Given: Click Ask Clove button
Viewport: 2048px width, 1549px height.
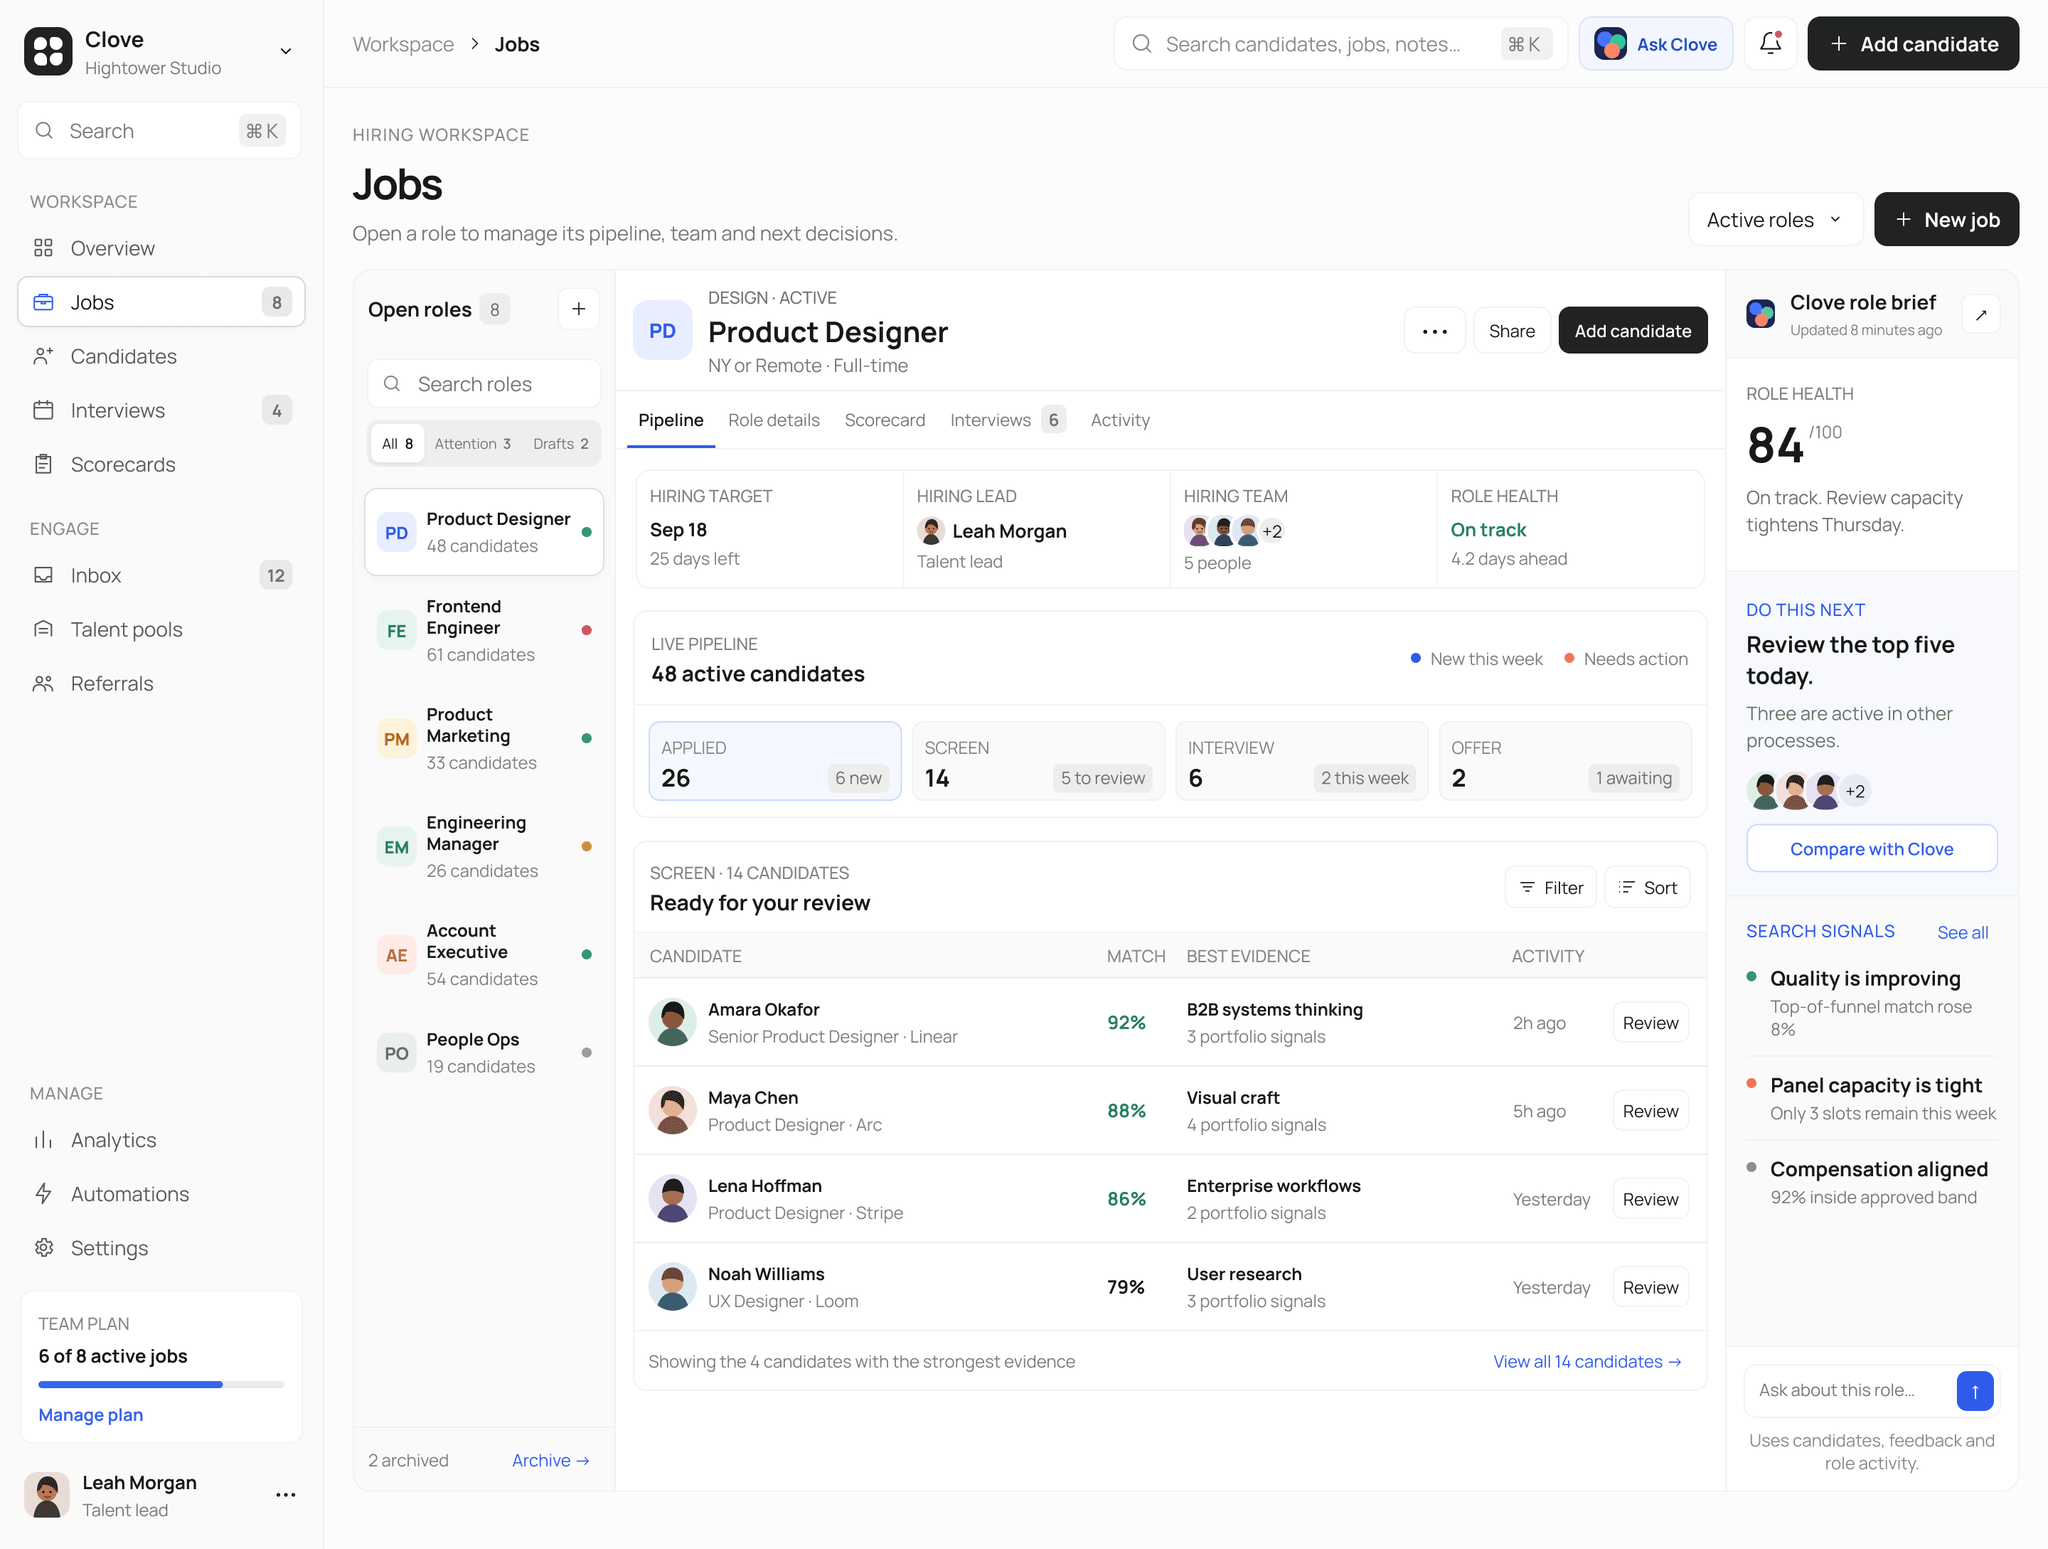Looking at the screenshot, I should coord(1656,44).
